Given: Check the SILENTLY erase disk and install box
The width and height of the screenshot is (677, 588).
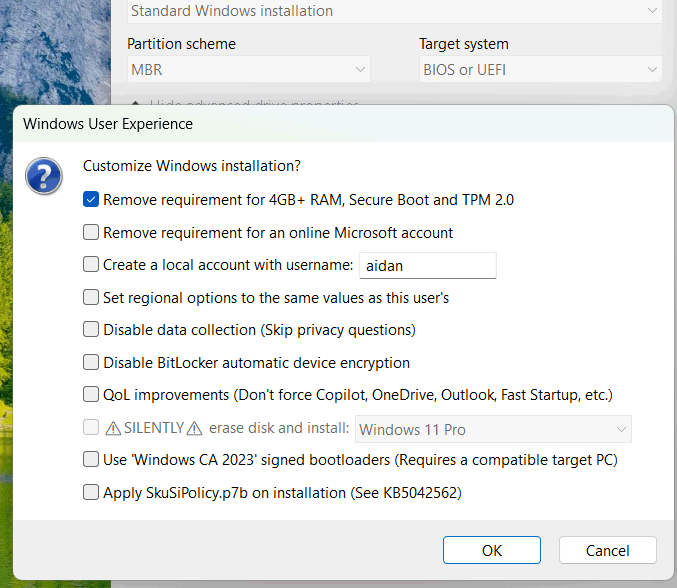Looking at the screenshot, I should click(x=91, y=427).
